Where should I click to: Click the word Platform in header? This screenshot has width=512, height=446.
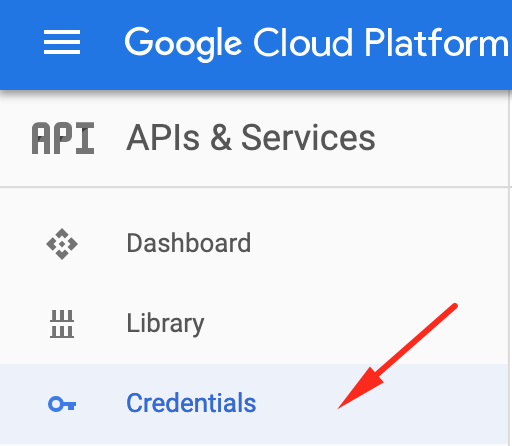tap(436, 43)
